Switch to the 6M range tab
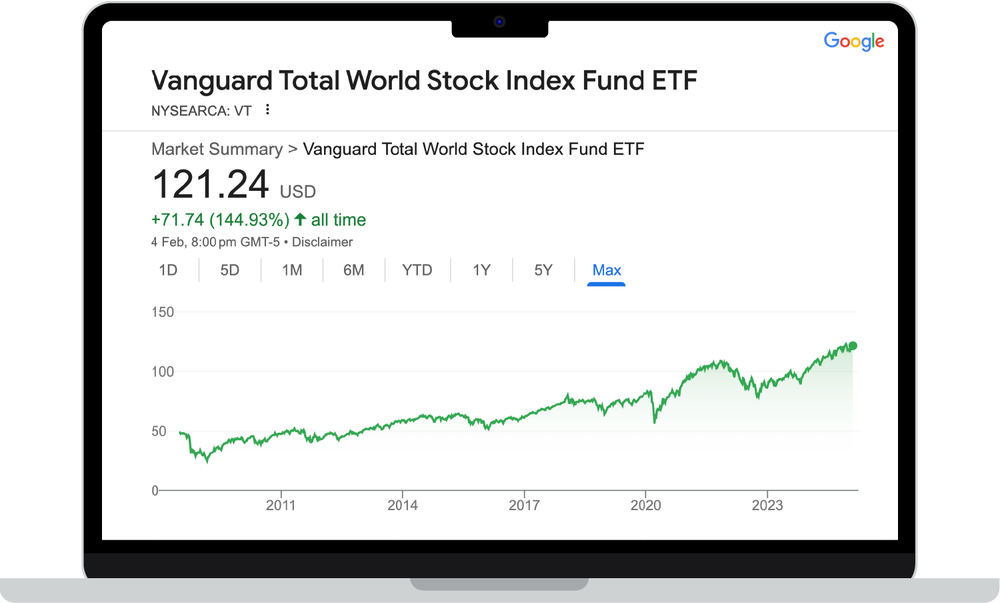This screenshot has height=603, width=1000. click(x=354, y=270)
